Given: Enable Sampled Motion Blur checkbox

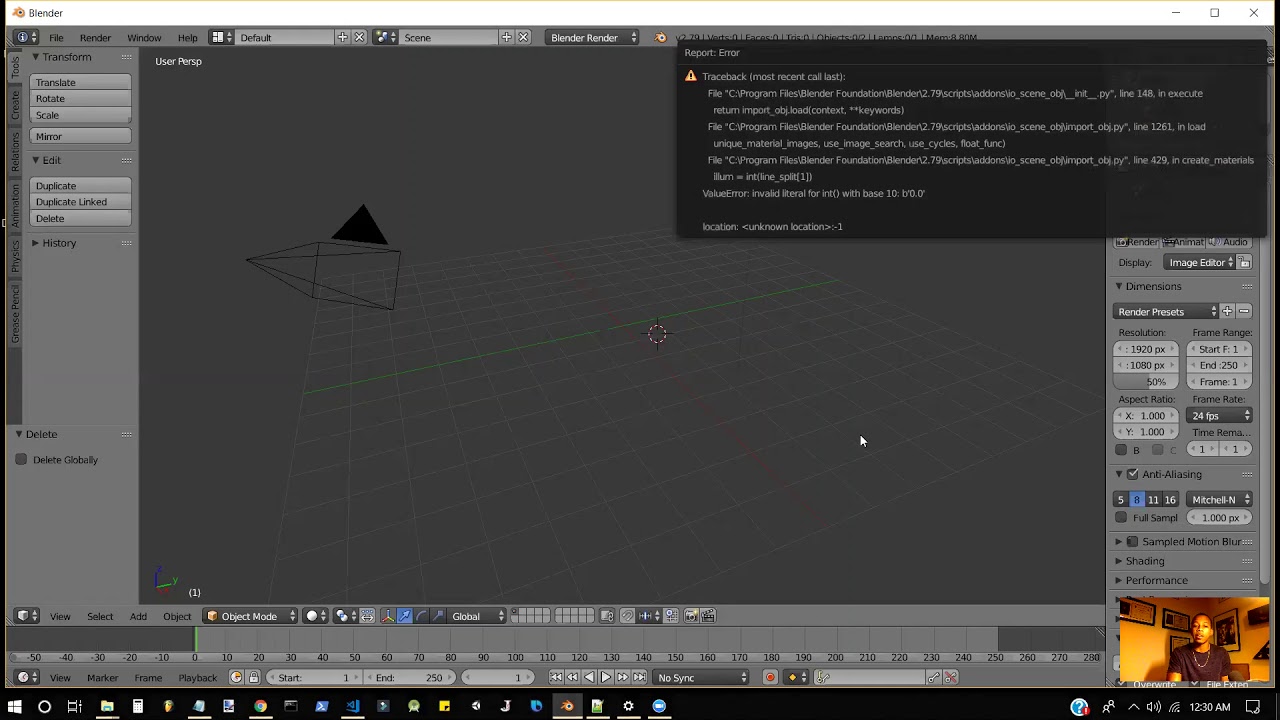Looking at the screenshot, I should 1133,542.
